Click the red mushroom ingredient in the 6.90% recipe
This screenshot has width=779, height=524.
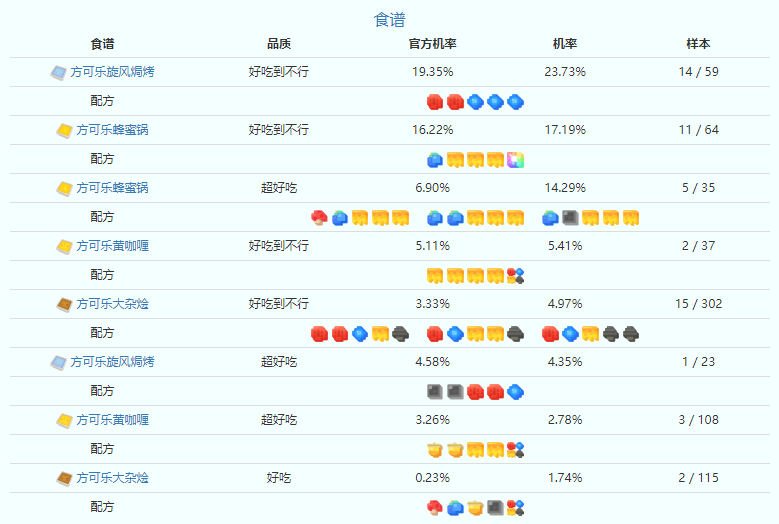click(x=319, y=218)
